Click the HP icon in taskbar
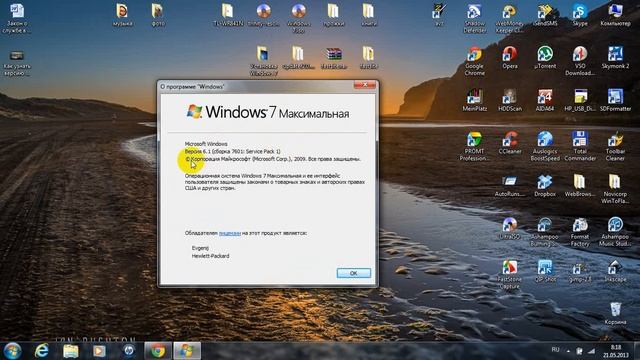 pos(129,351)
